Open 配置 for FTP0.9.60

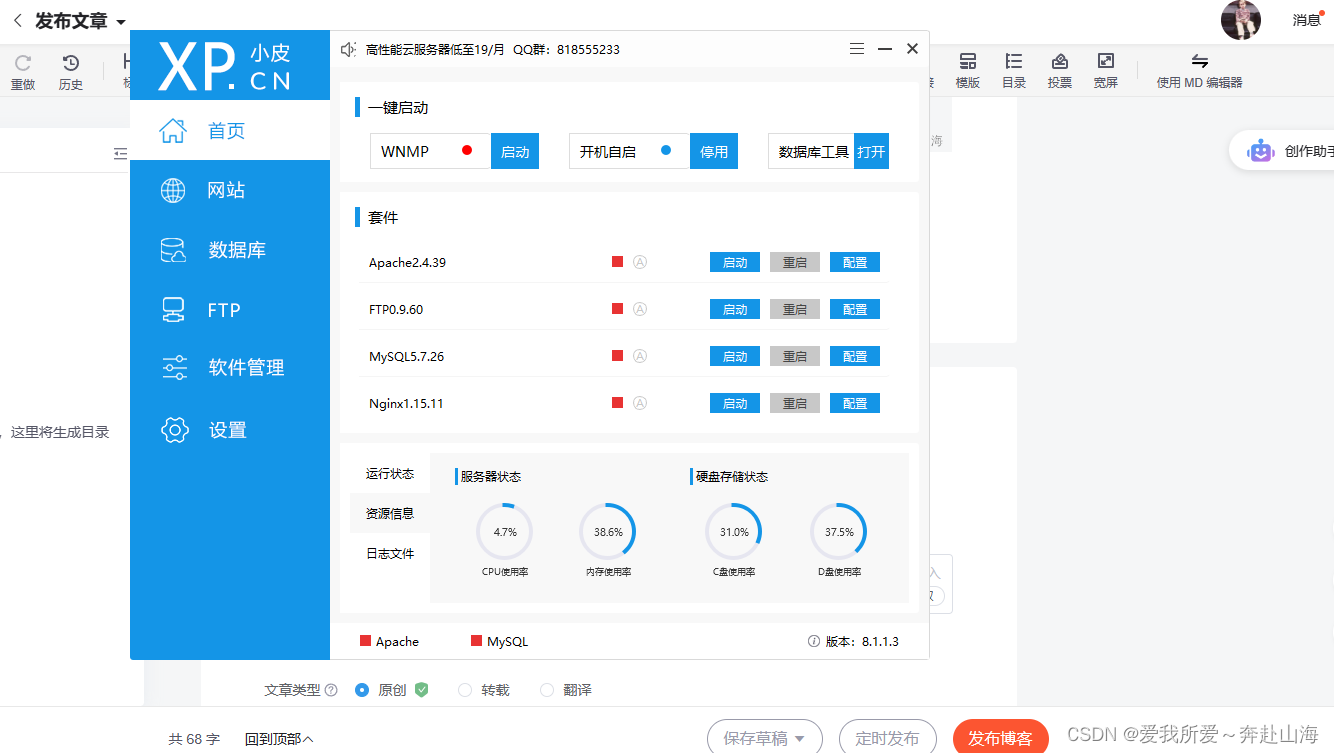click(x=855, y=309)
